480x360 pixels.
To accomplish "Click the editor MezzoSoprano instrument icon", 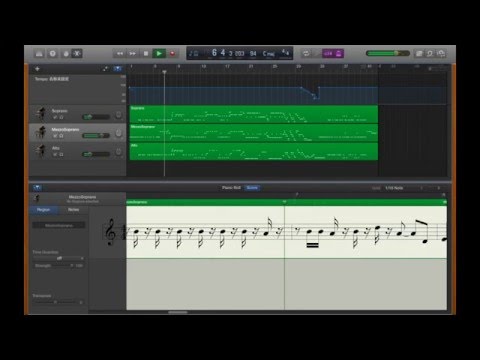I will click(37, 199).
